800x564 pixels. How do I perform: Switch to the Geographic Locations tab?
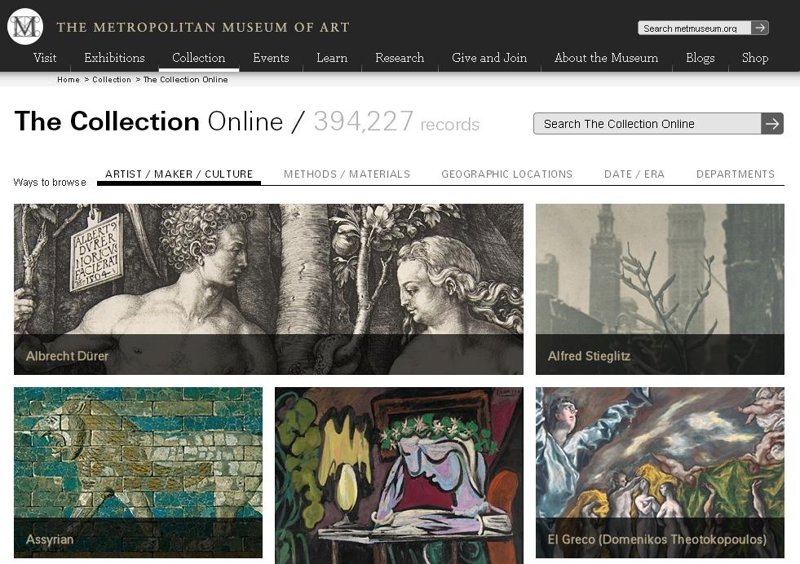coord(507,174)
